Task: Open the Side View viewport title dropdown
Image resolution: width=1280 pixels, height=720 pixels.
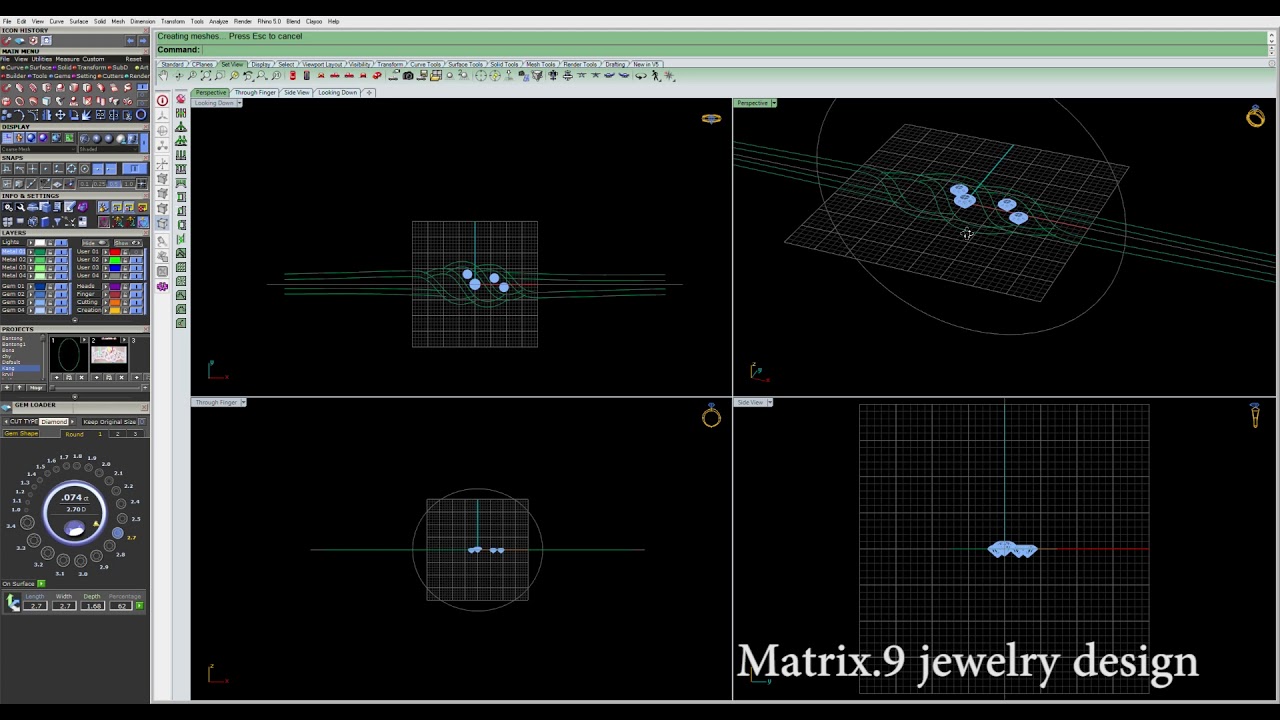Action: [768, 402]
